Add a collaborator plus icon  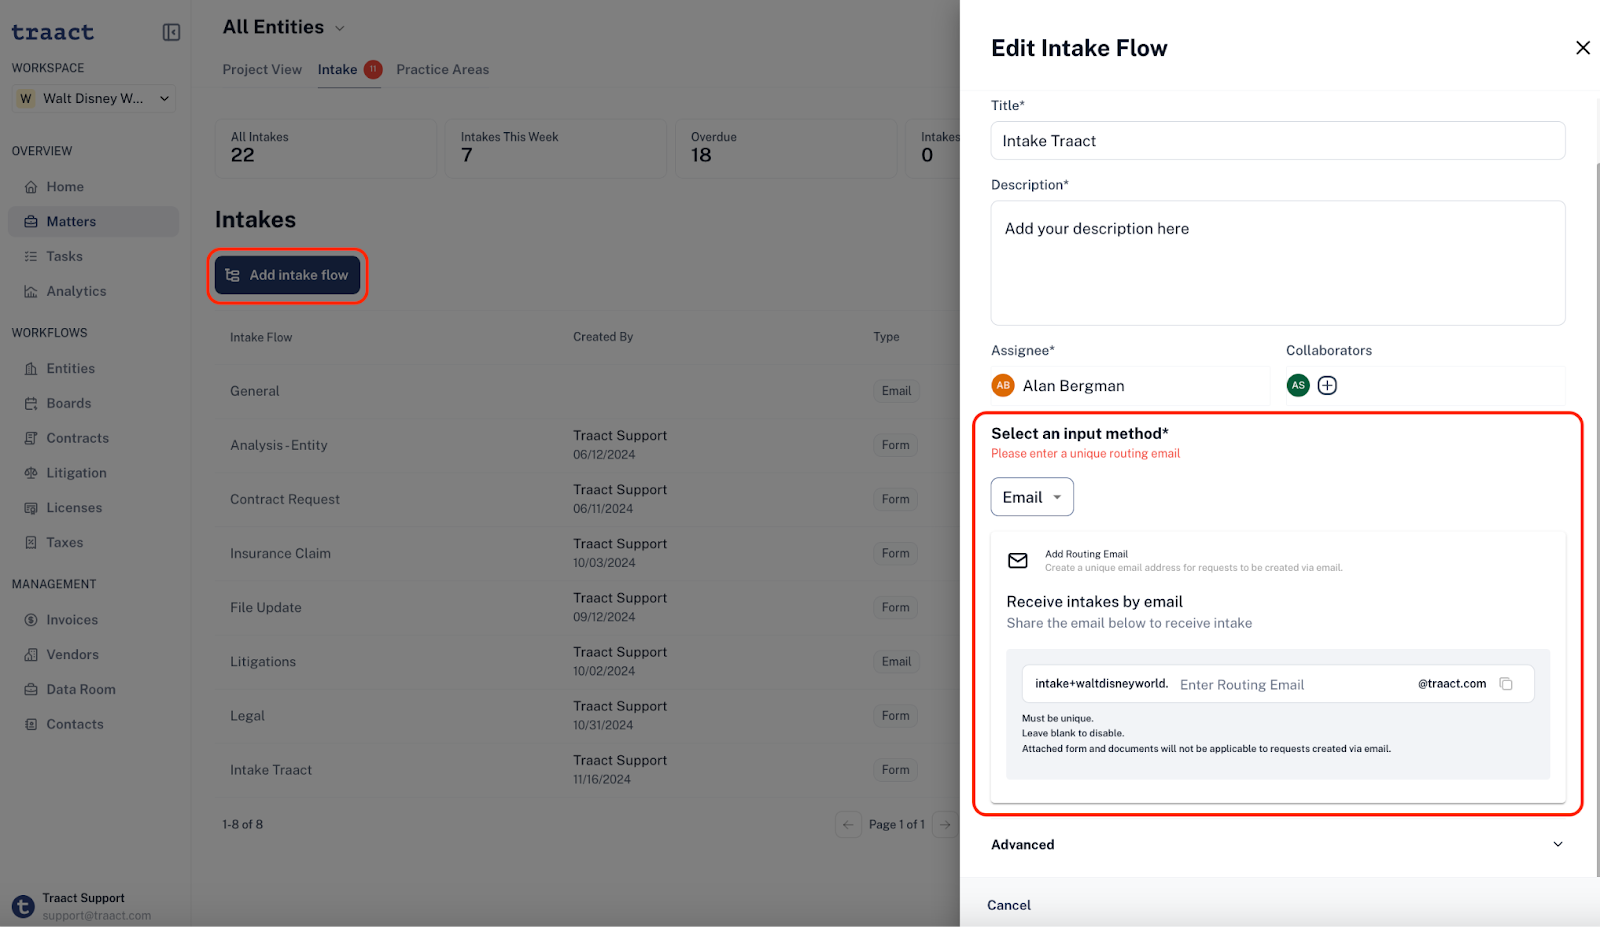point(1327,386)
